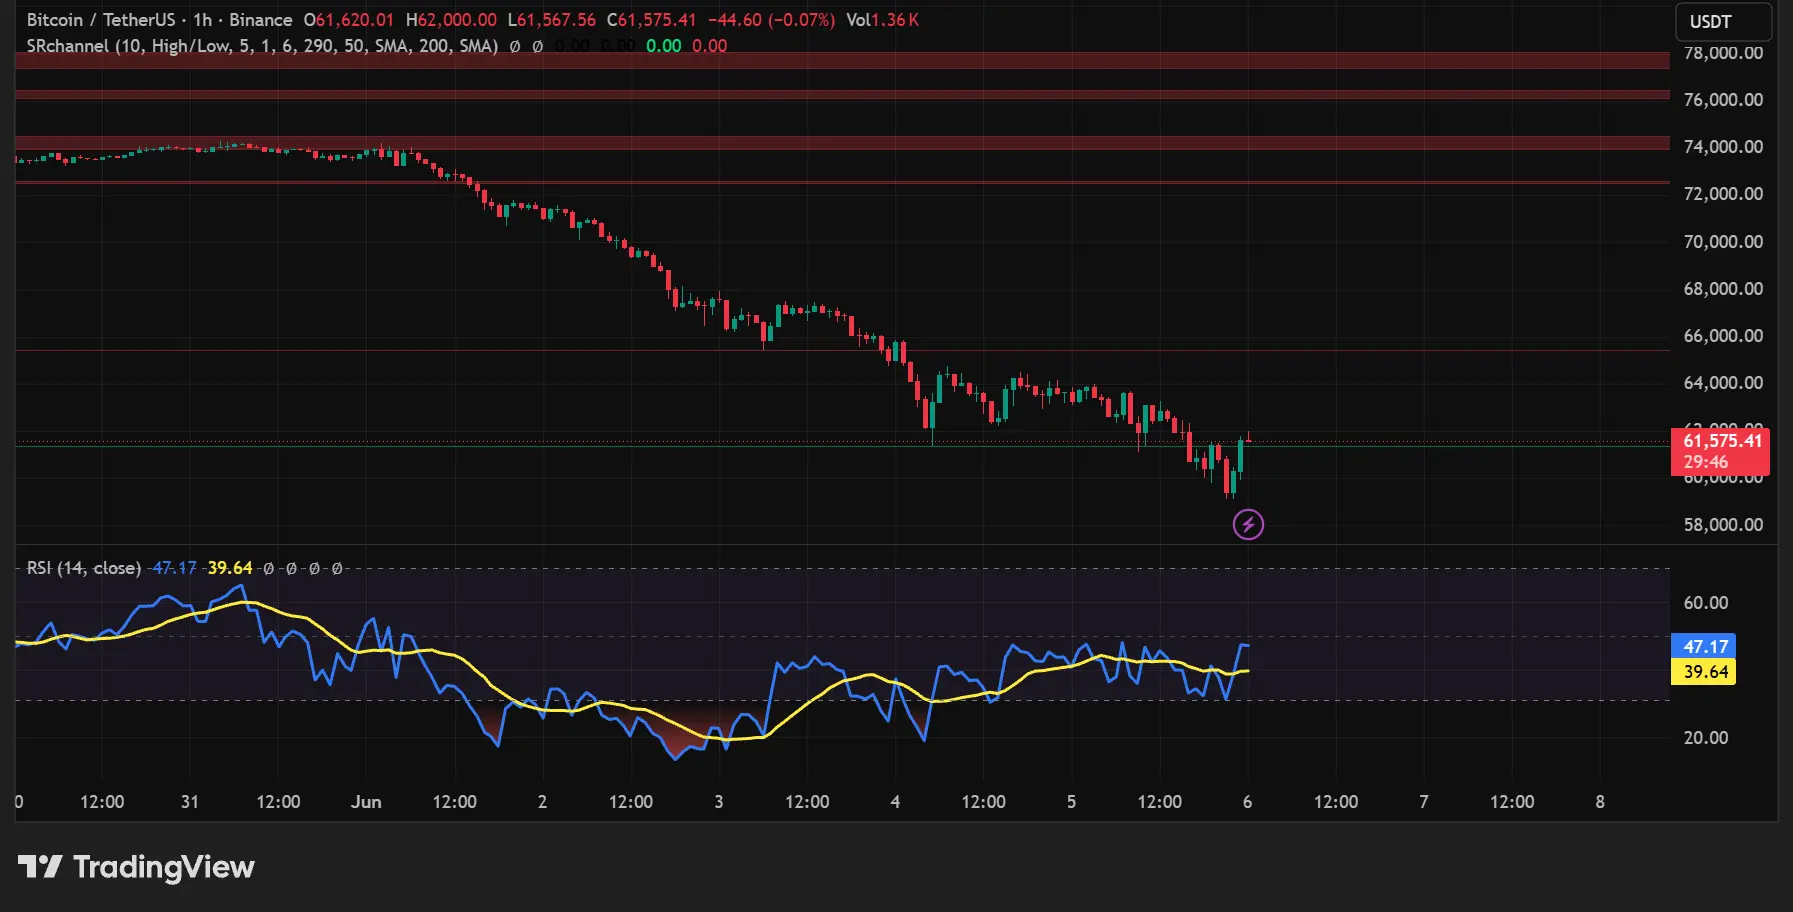Click the TradingView logo
Viewport: 1793px width, 912px height.
coord(137,867)
